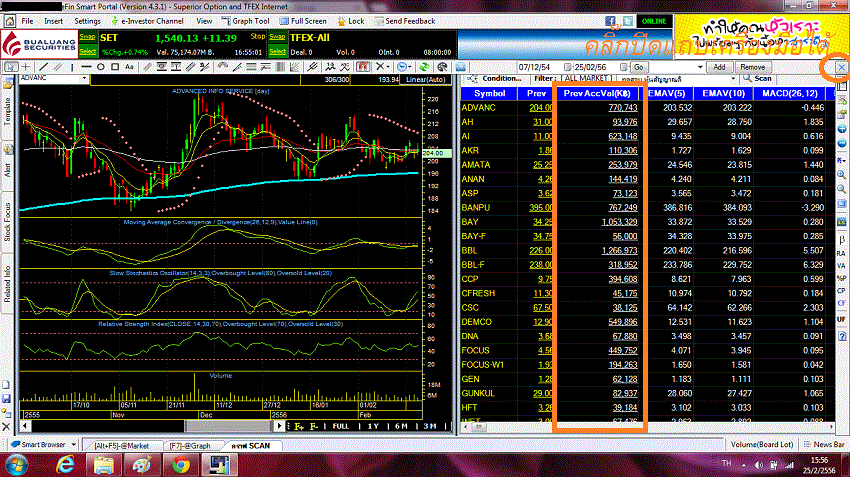Click the Facebook icon in header

610,21
